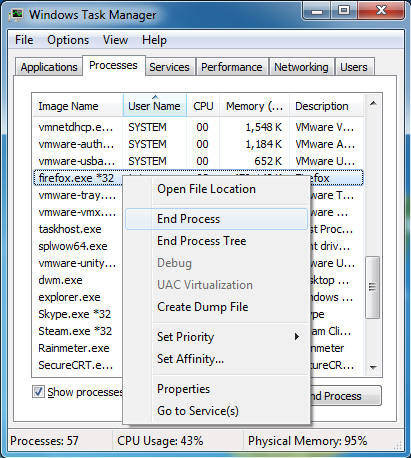411x458 pixels.
Task: Sort by the Image Name column header
Action: pos(78,106)
